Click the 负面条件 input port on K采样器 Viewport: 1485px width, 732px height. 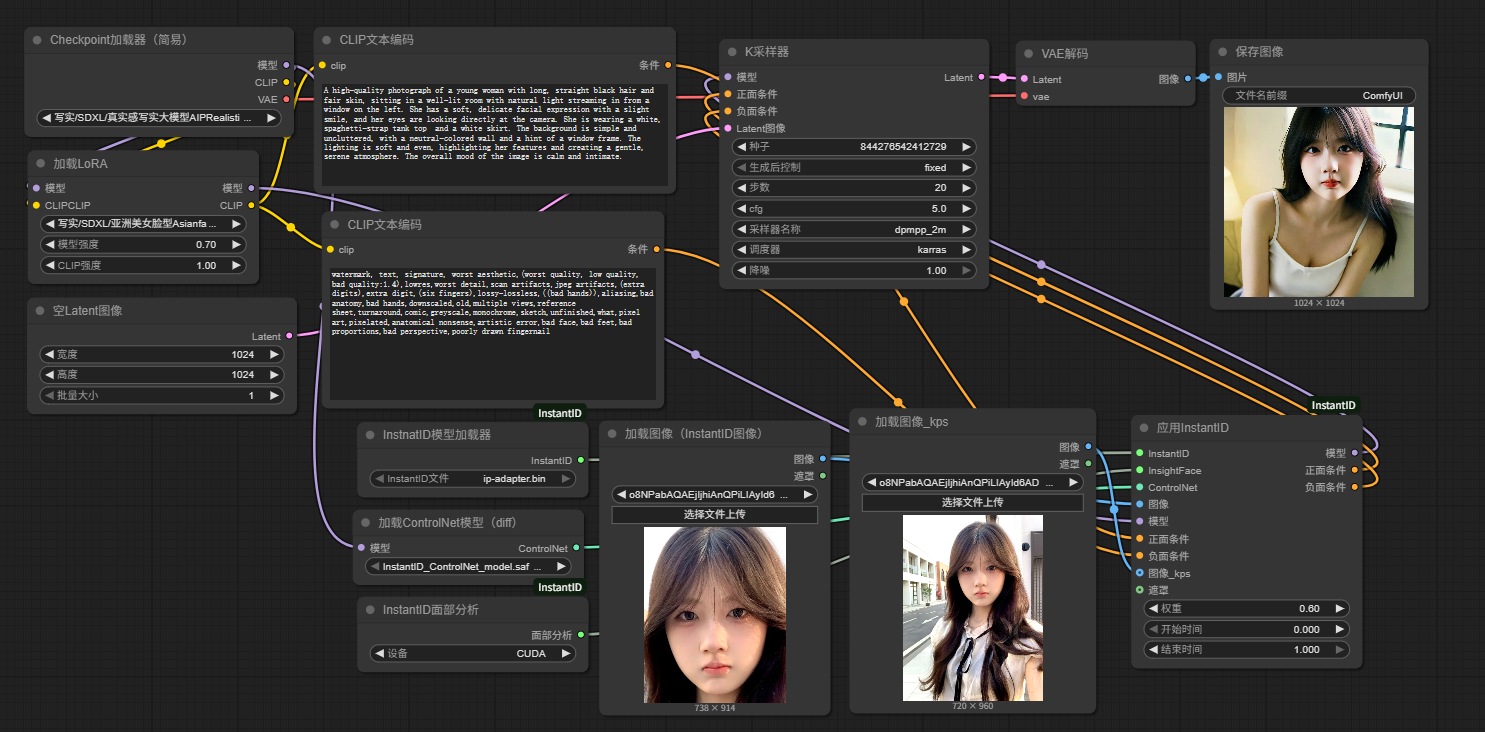[727, 111]
